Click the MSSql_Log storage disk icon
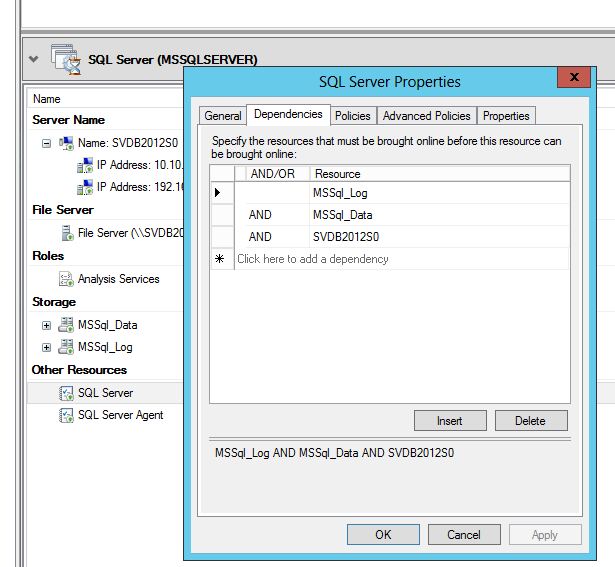The height and width of the screenshot is (567, 615). click(x=66, y=347)
